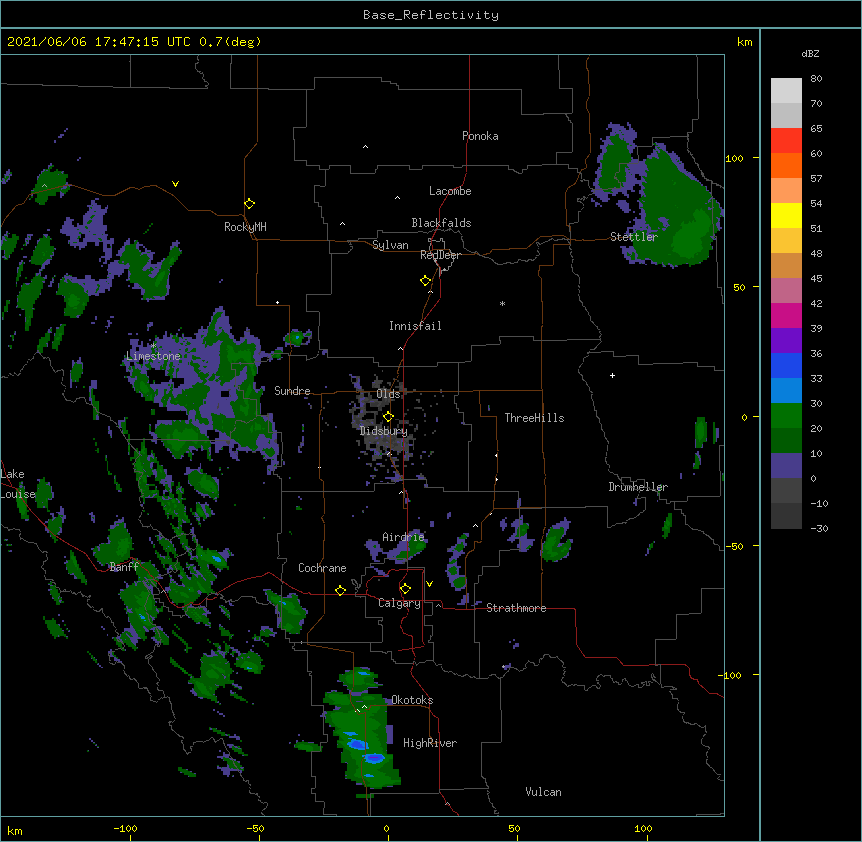
Task: Click the Drumheller label
Action: click(638, 487)
